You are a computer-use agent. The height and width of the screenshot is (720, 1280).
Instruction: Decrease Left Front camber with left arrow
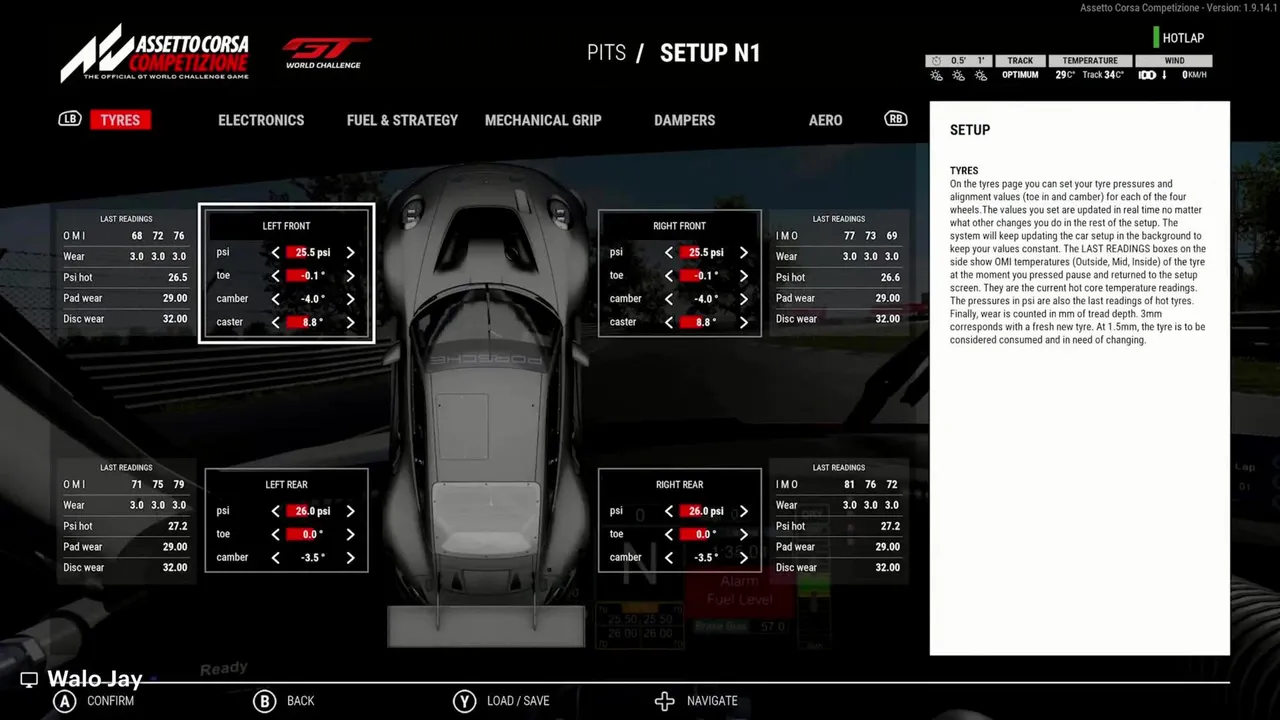275,299
